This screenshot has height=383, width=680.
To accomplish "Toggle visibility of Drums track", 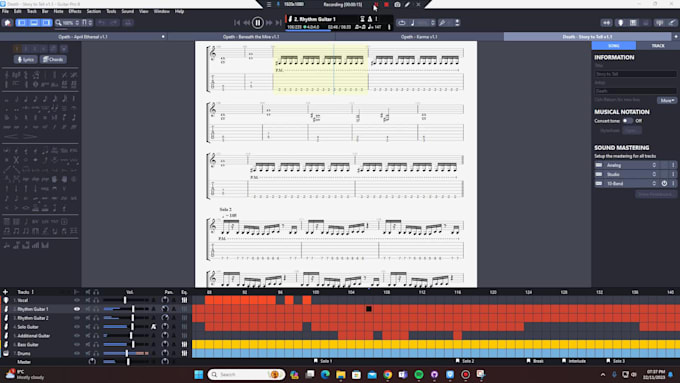I will (77, 354).
